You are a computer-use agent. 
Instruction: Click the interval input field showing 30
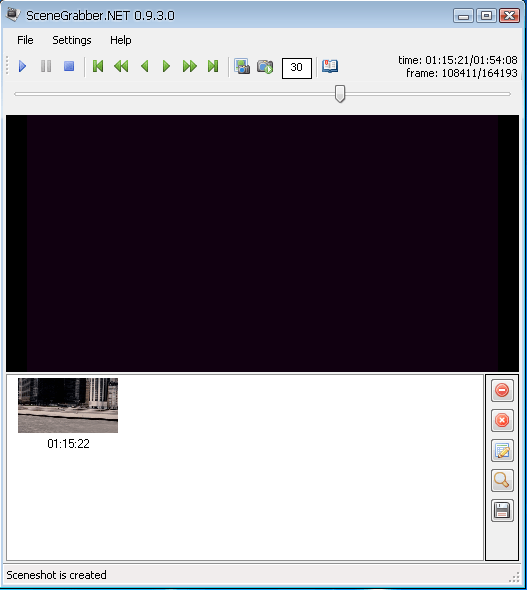[297, 68]
